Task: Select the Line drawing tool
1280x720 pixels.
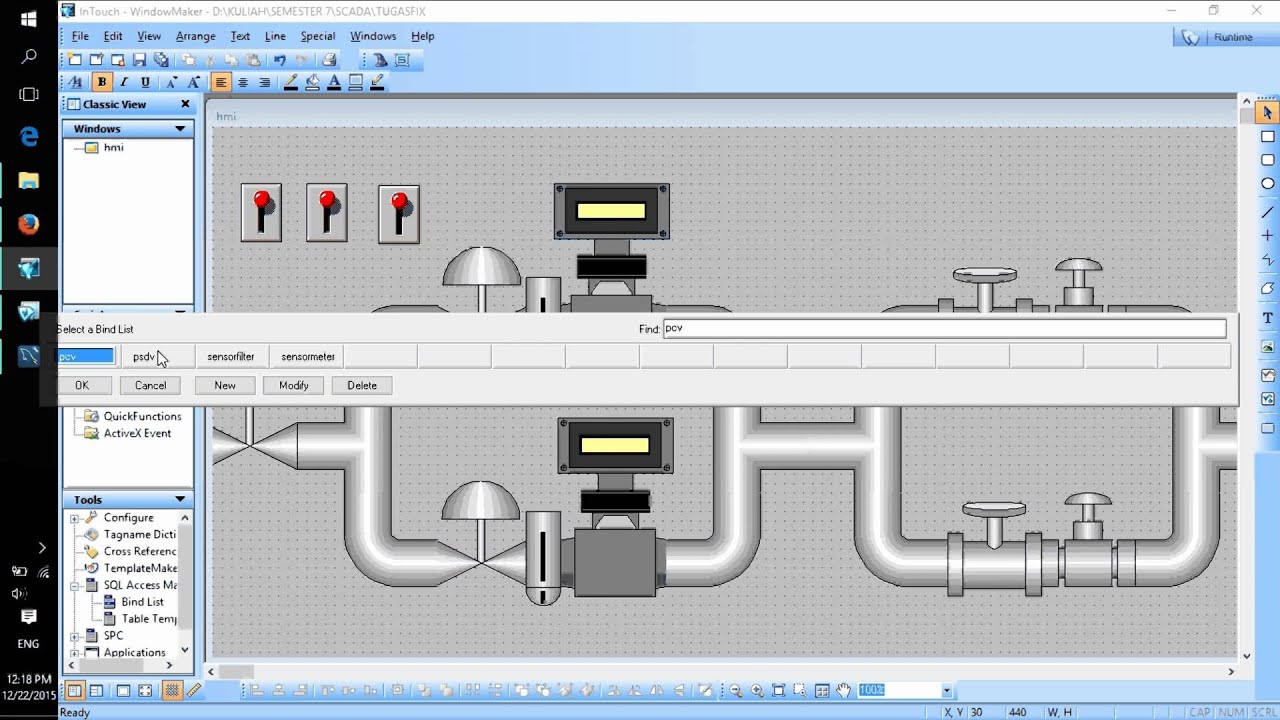Action: point(1268,212)
